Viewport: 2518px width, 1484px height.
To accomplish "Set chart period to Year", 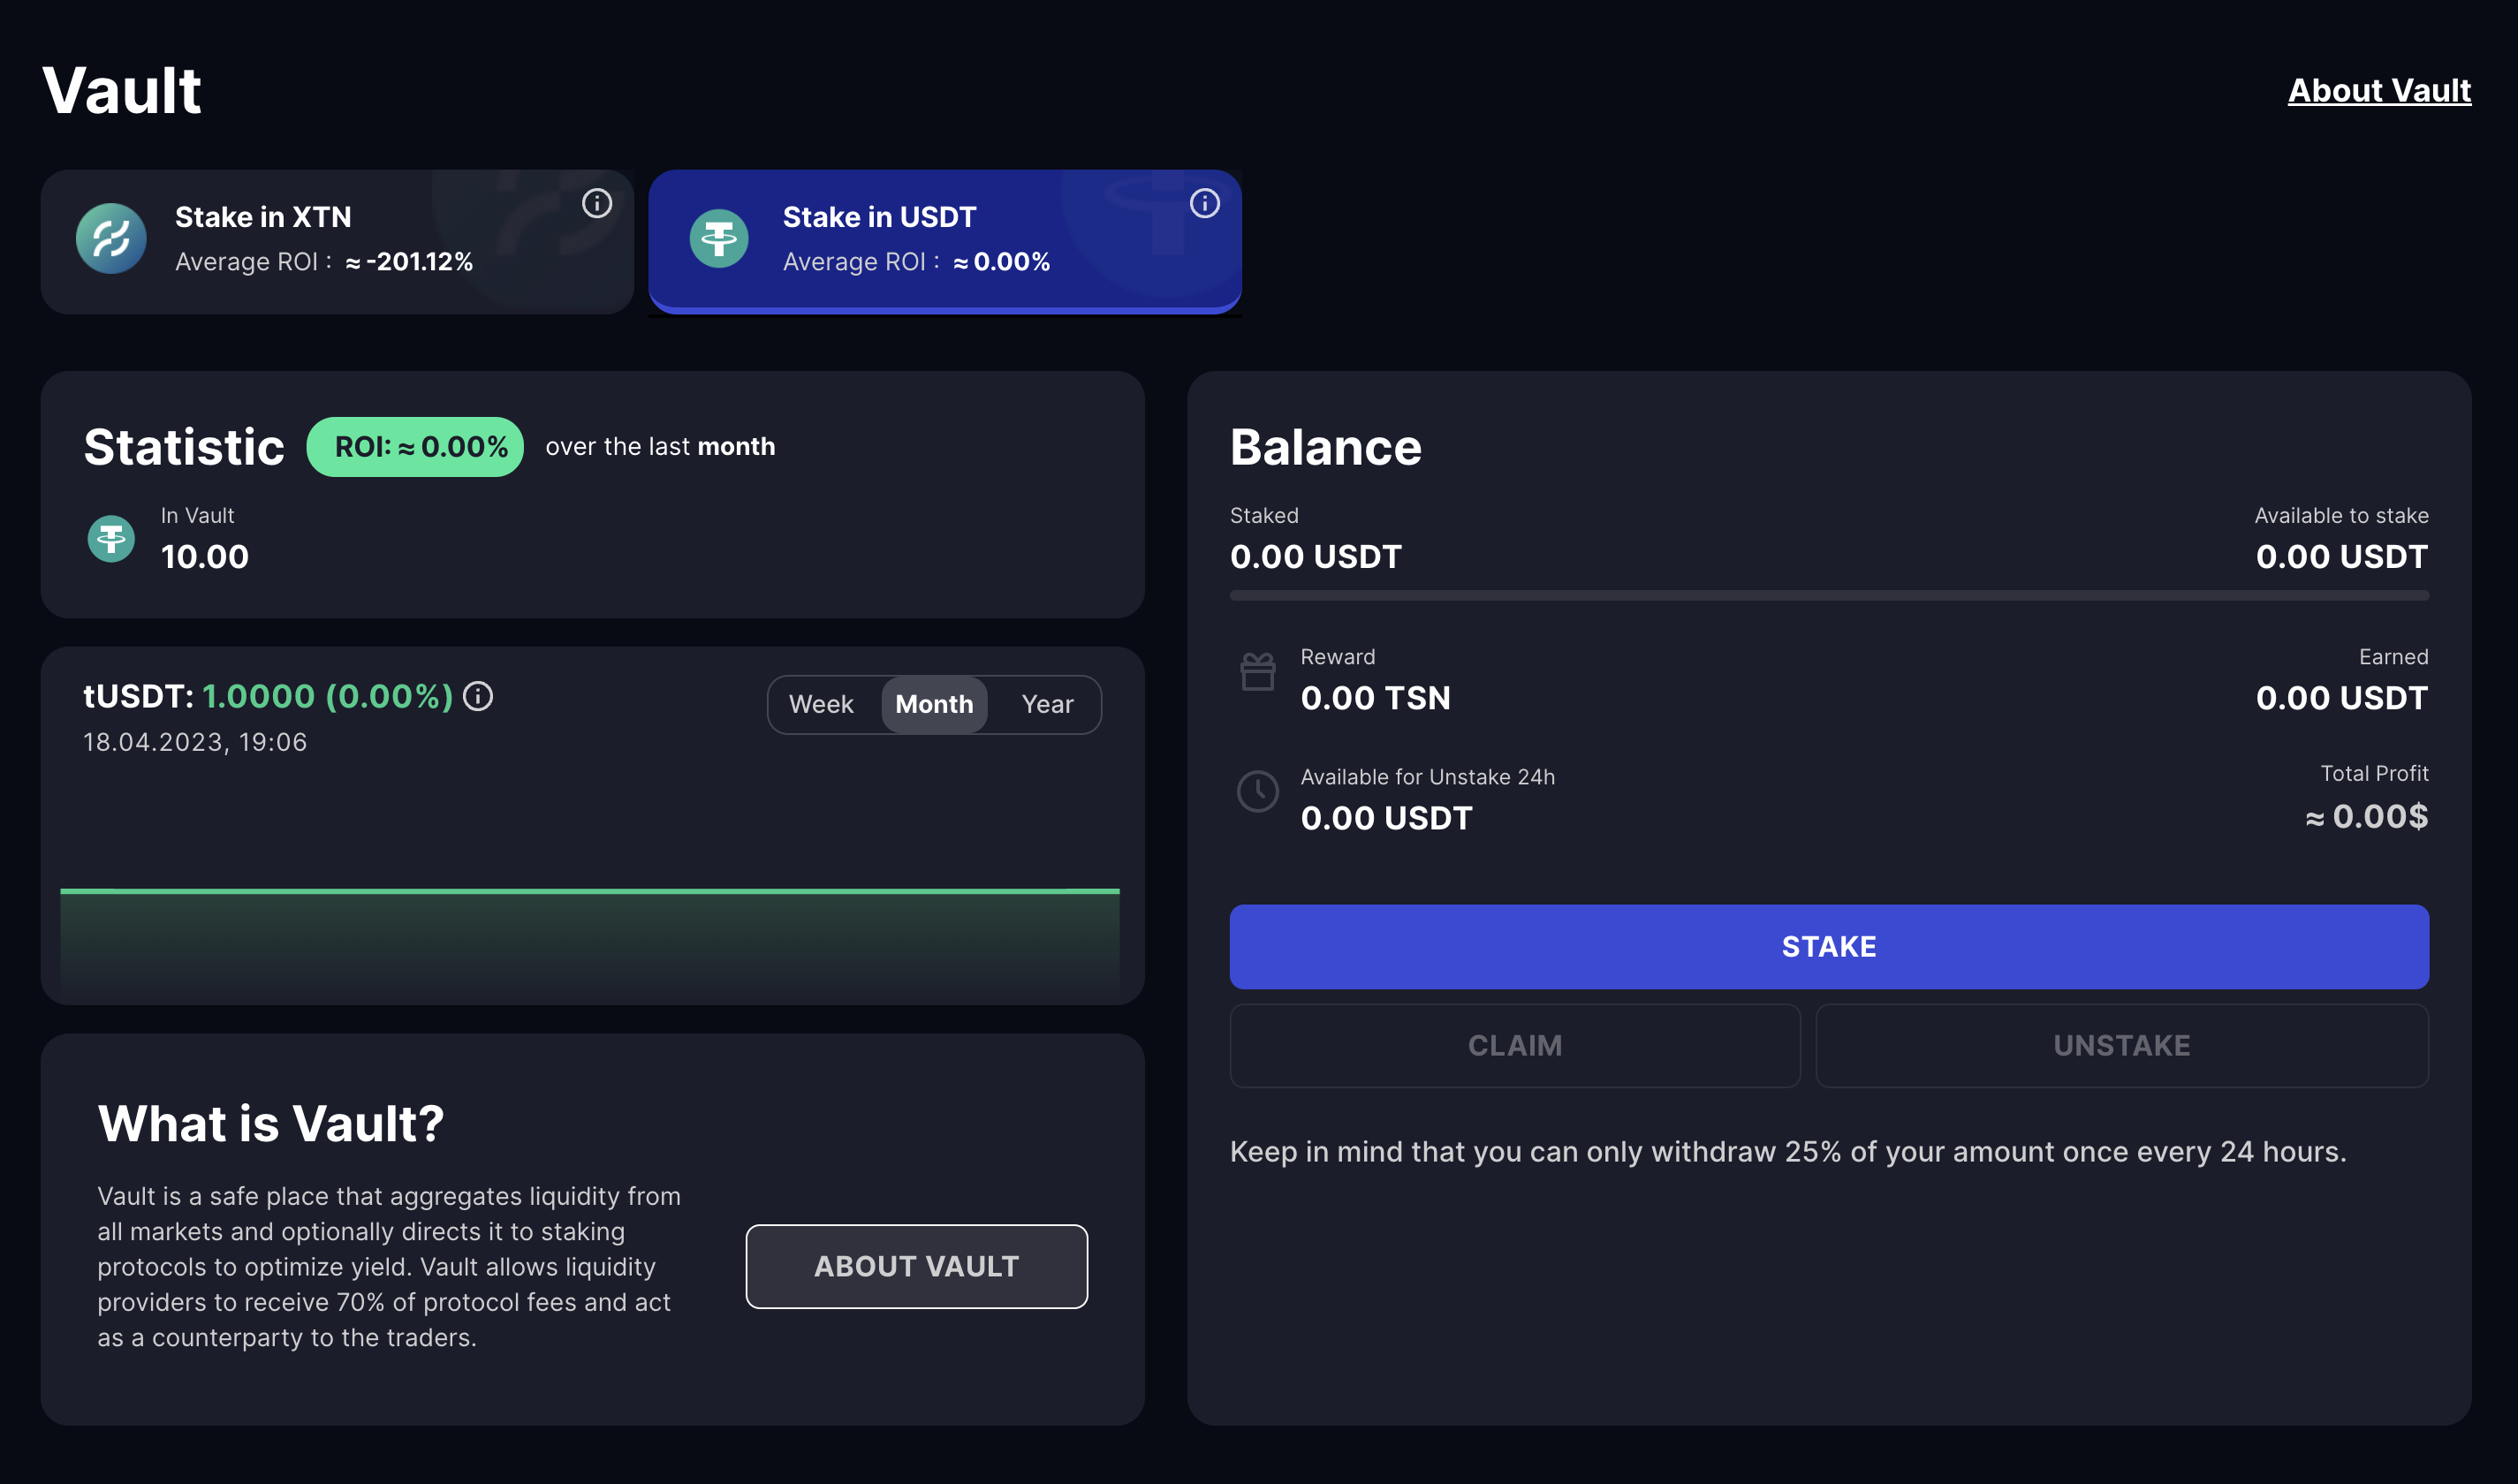I will pos(1047,705).
